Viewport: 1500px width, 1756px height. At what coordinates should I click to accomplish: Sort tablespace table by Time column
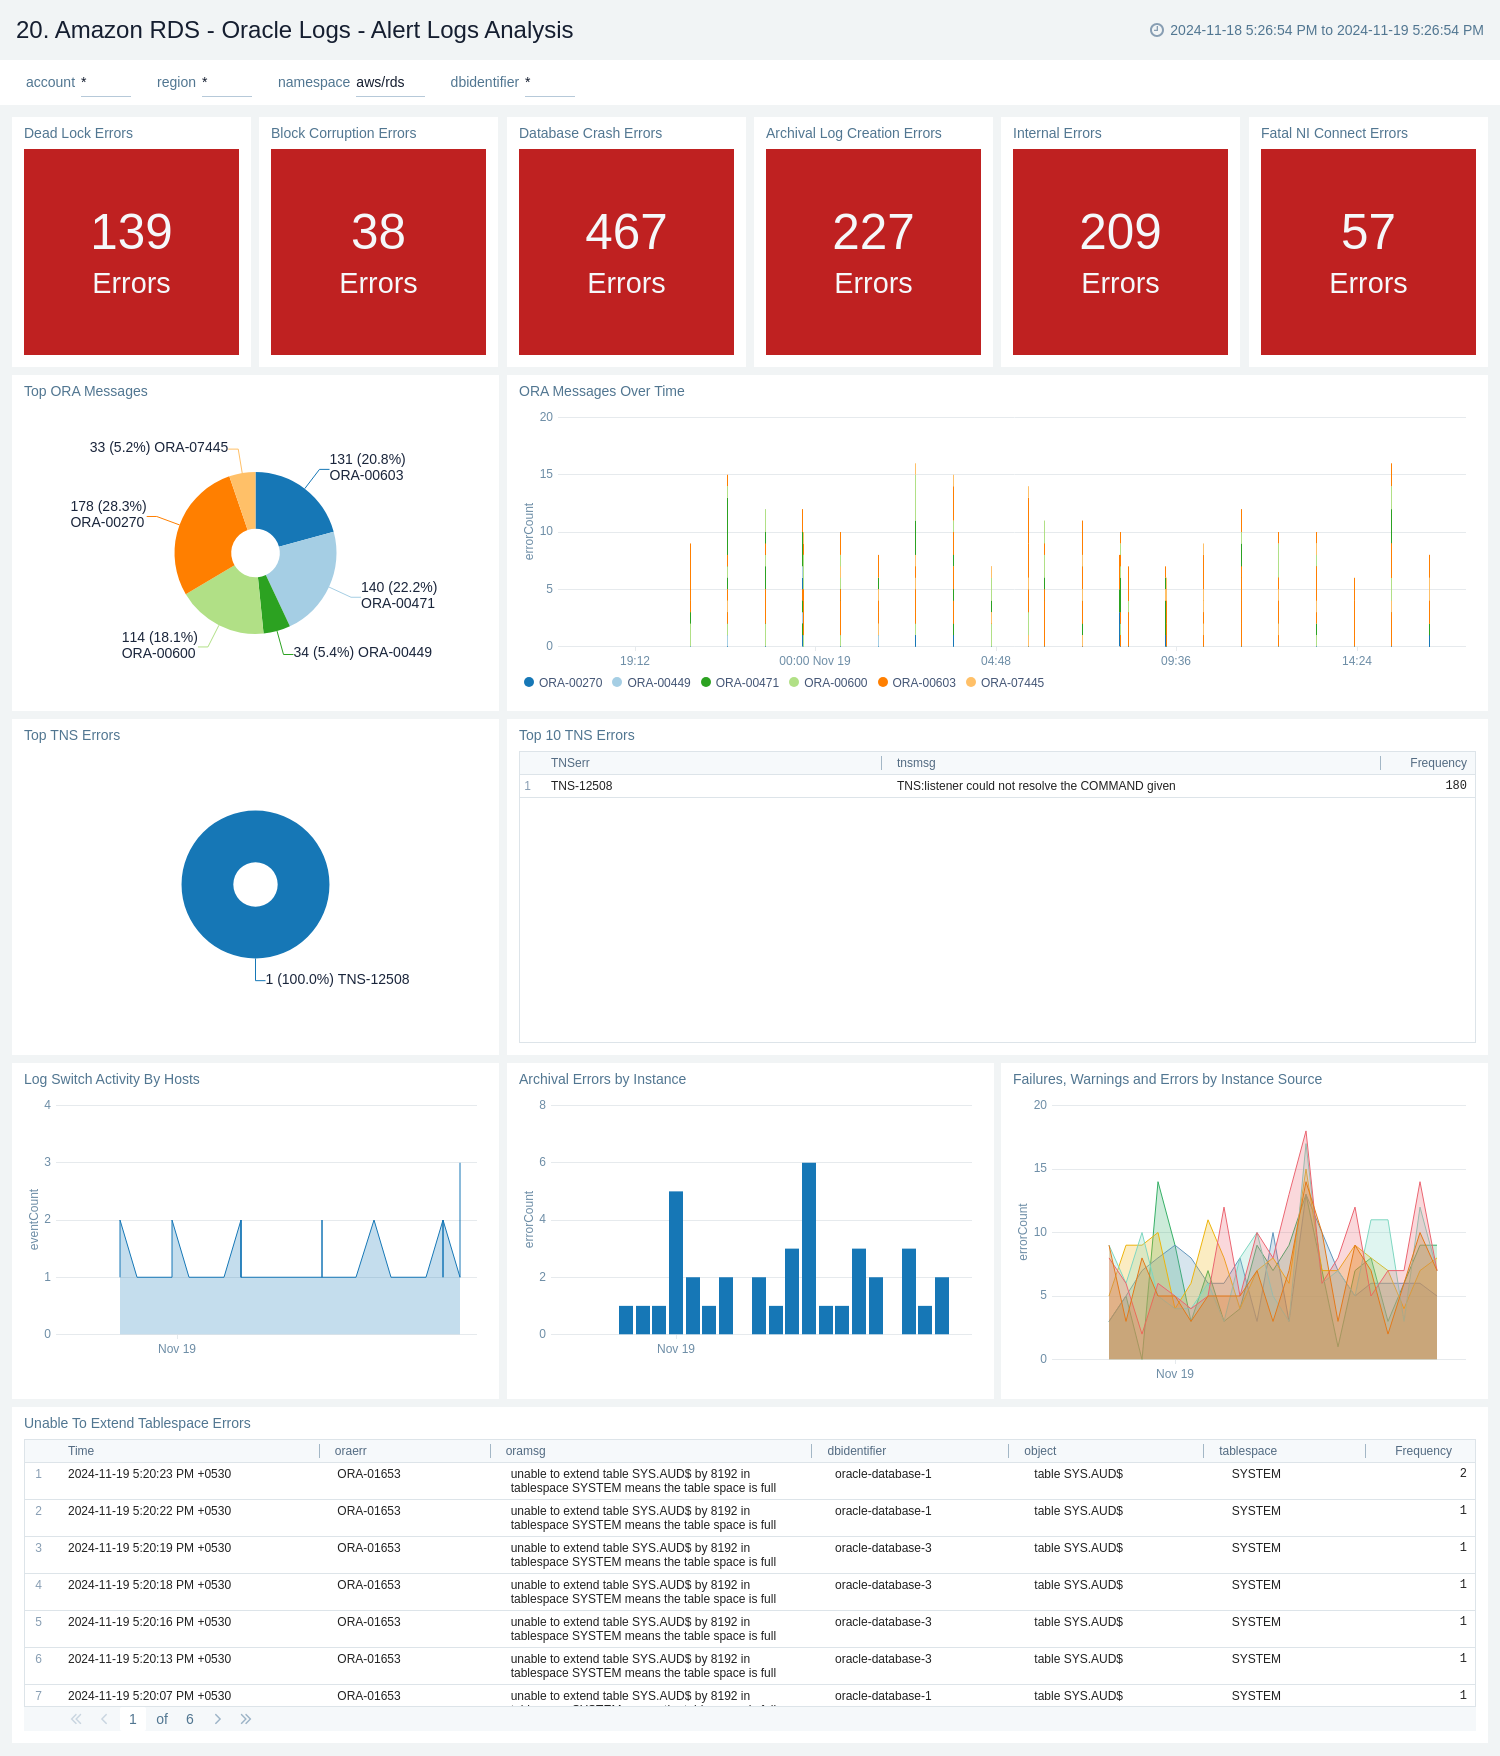click(81, 1451)
